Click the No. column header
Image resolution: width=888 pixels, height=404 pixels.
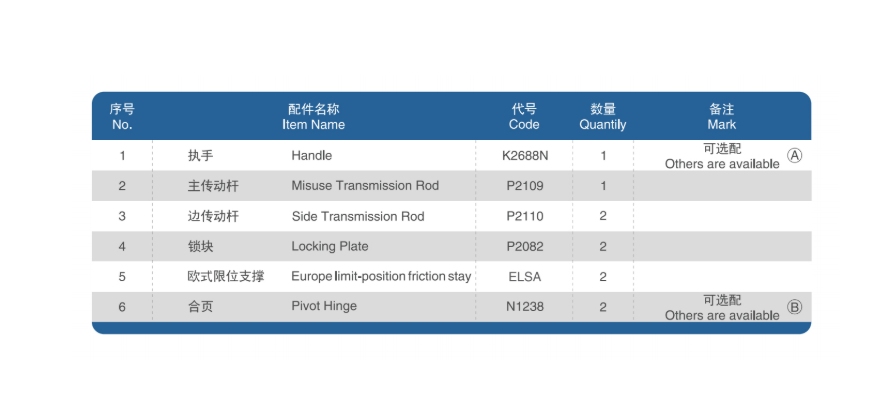click(x=122, y=117)
